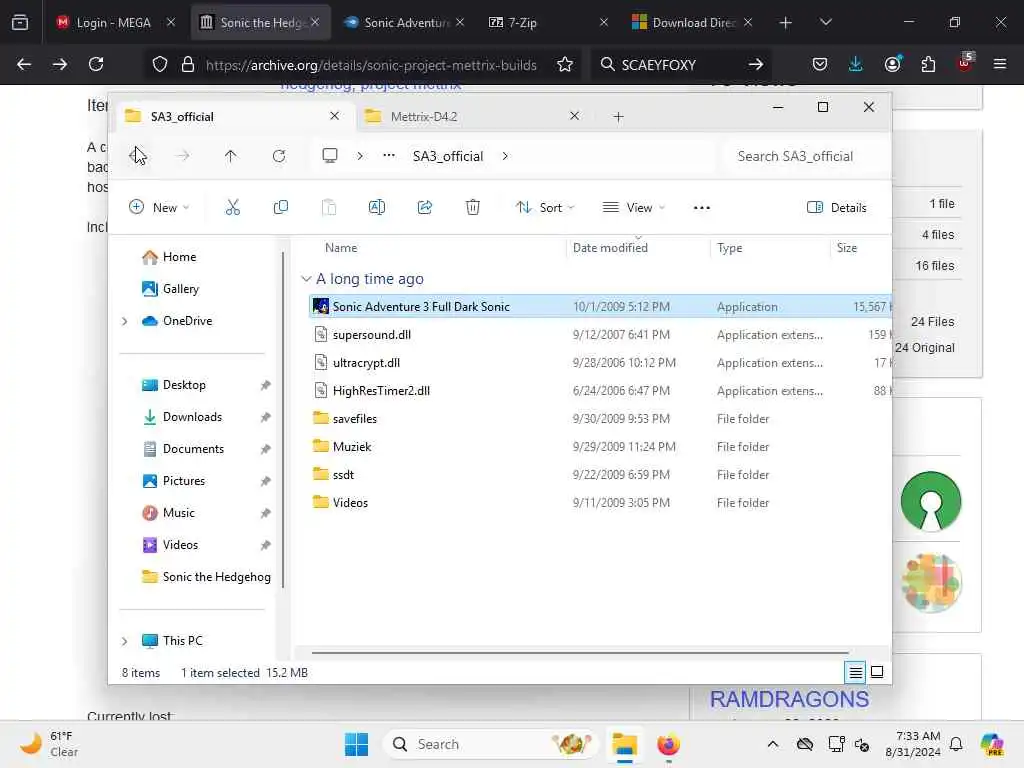Click the Copy icon in Explorer toolbar

pos(281,208)
